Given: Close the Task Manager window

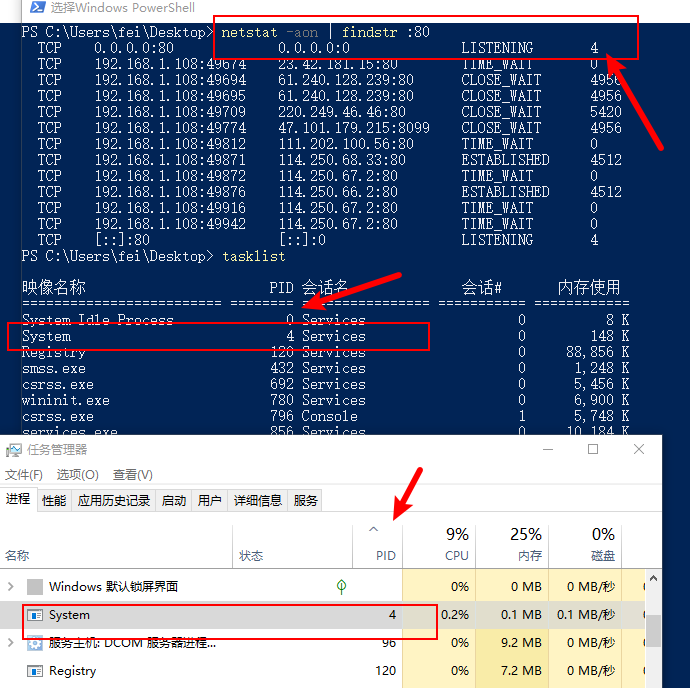Looking at the screenshot, I should [639, 449].
